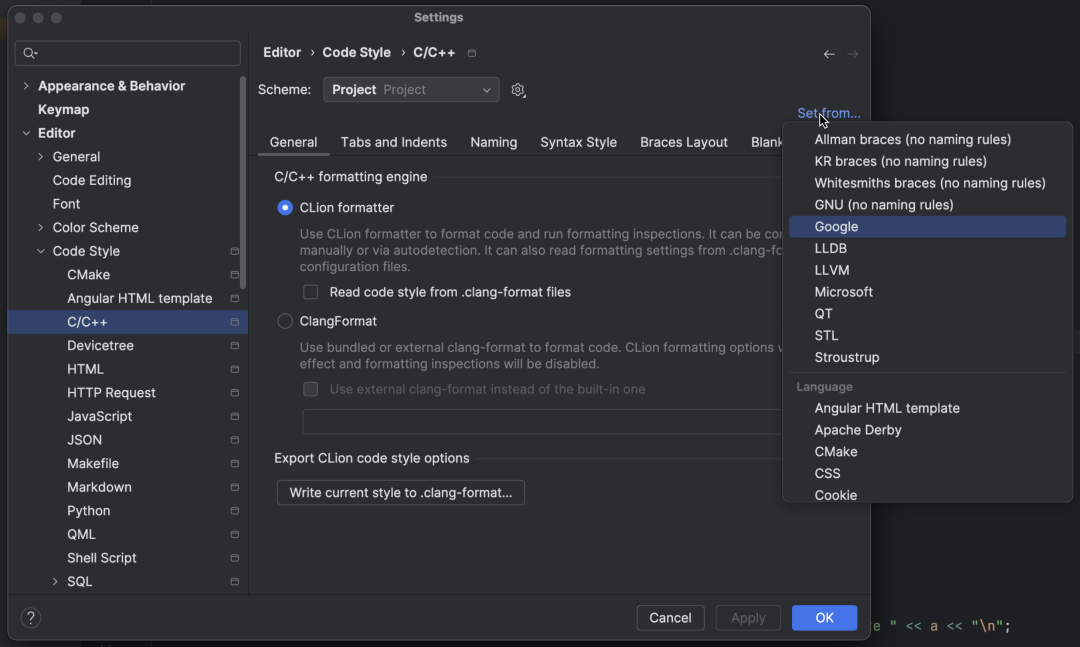Image resolution: width=1080 pixels, height=647 pixels.
Task: Enable reading code style from .clang-format files
Action: tap(311, 292)
